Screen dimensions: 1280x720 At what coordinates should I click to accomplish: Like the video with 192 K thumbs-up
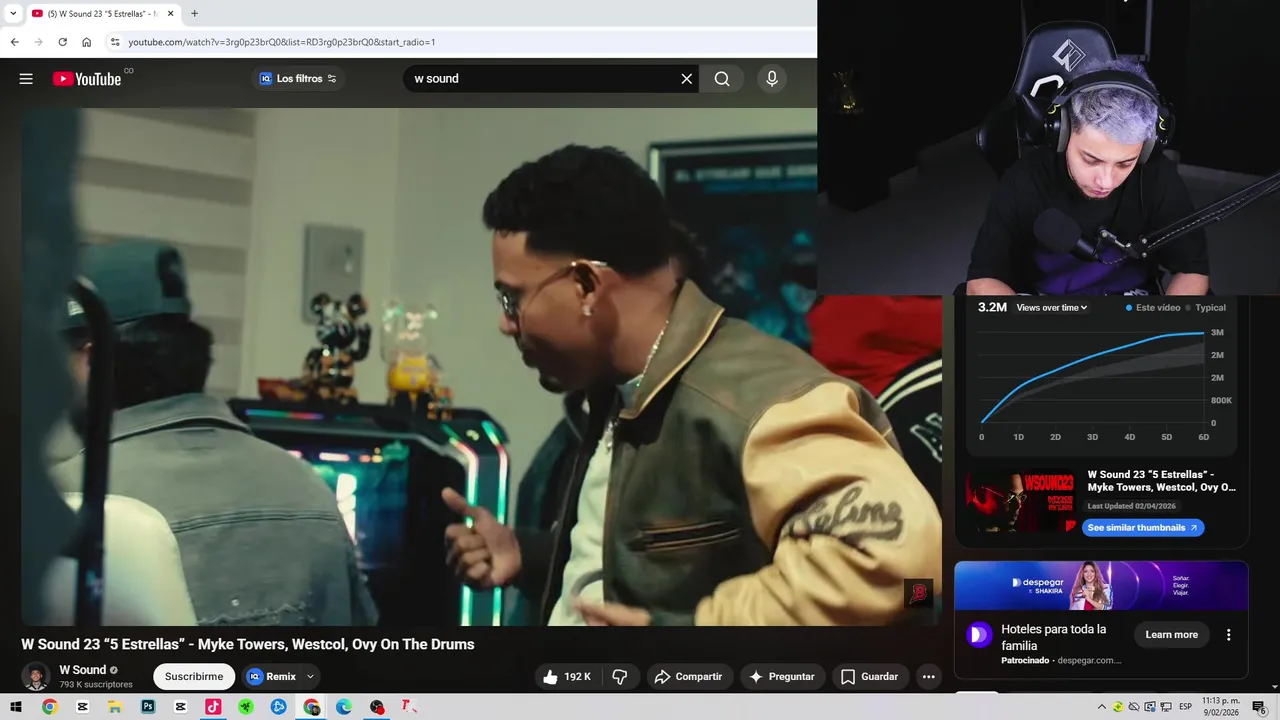coord(567,677)
